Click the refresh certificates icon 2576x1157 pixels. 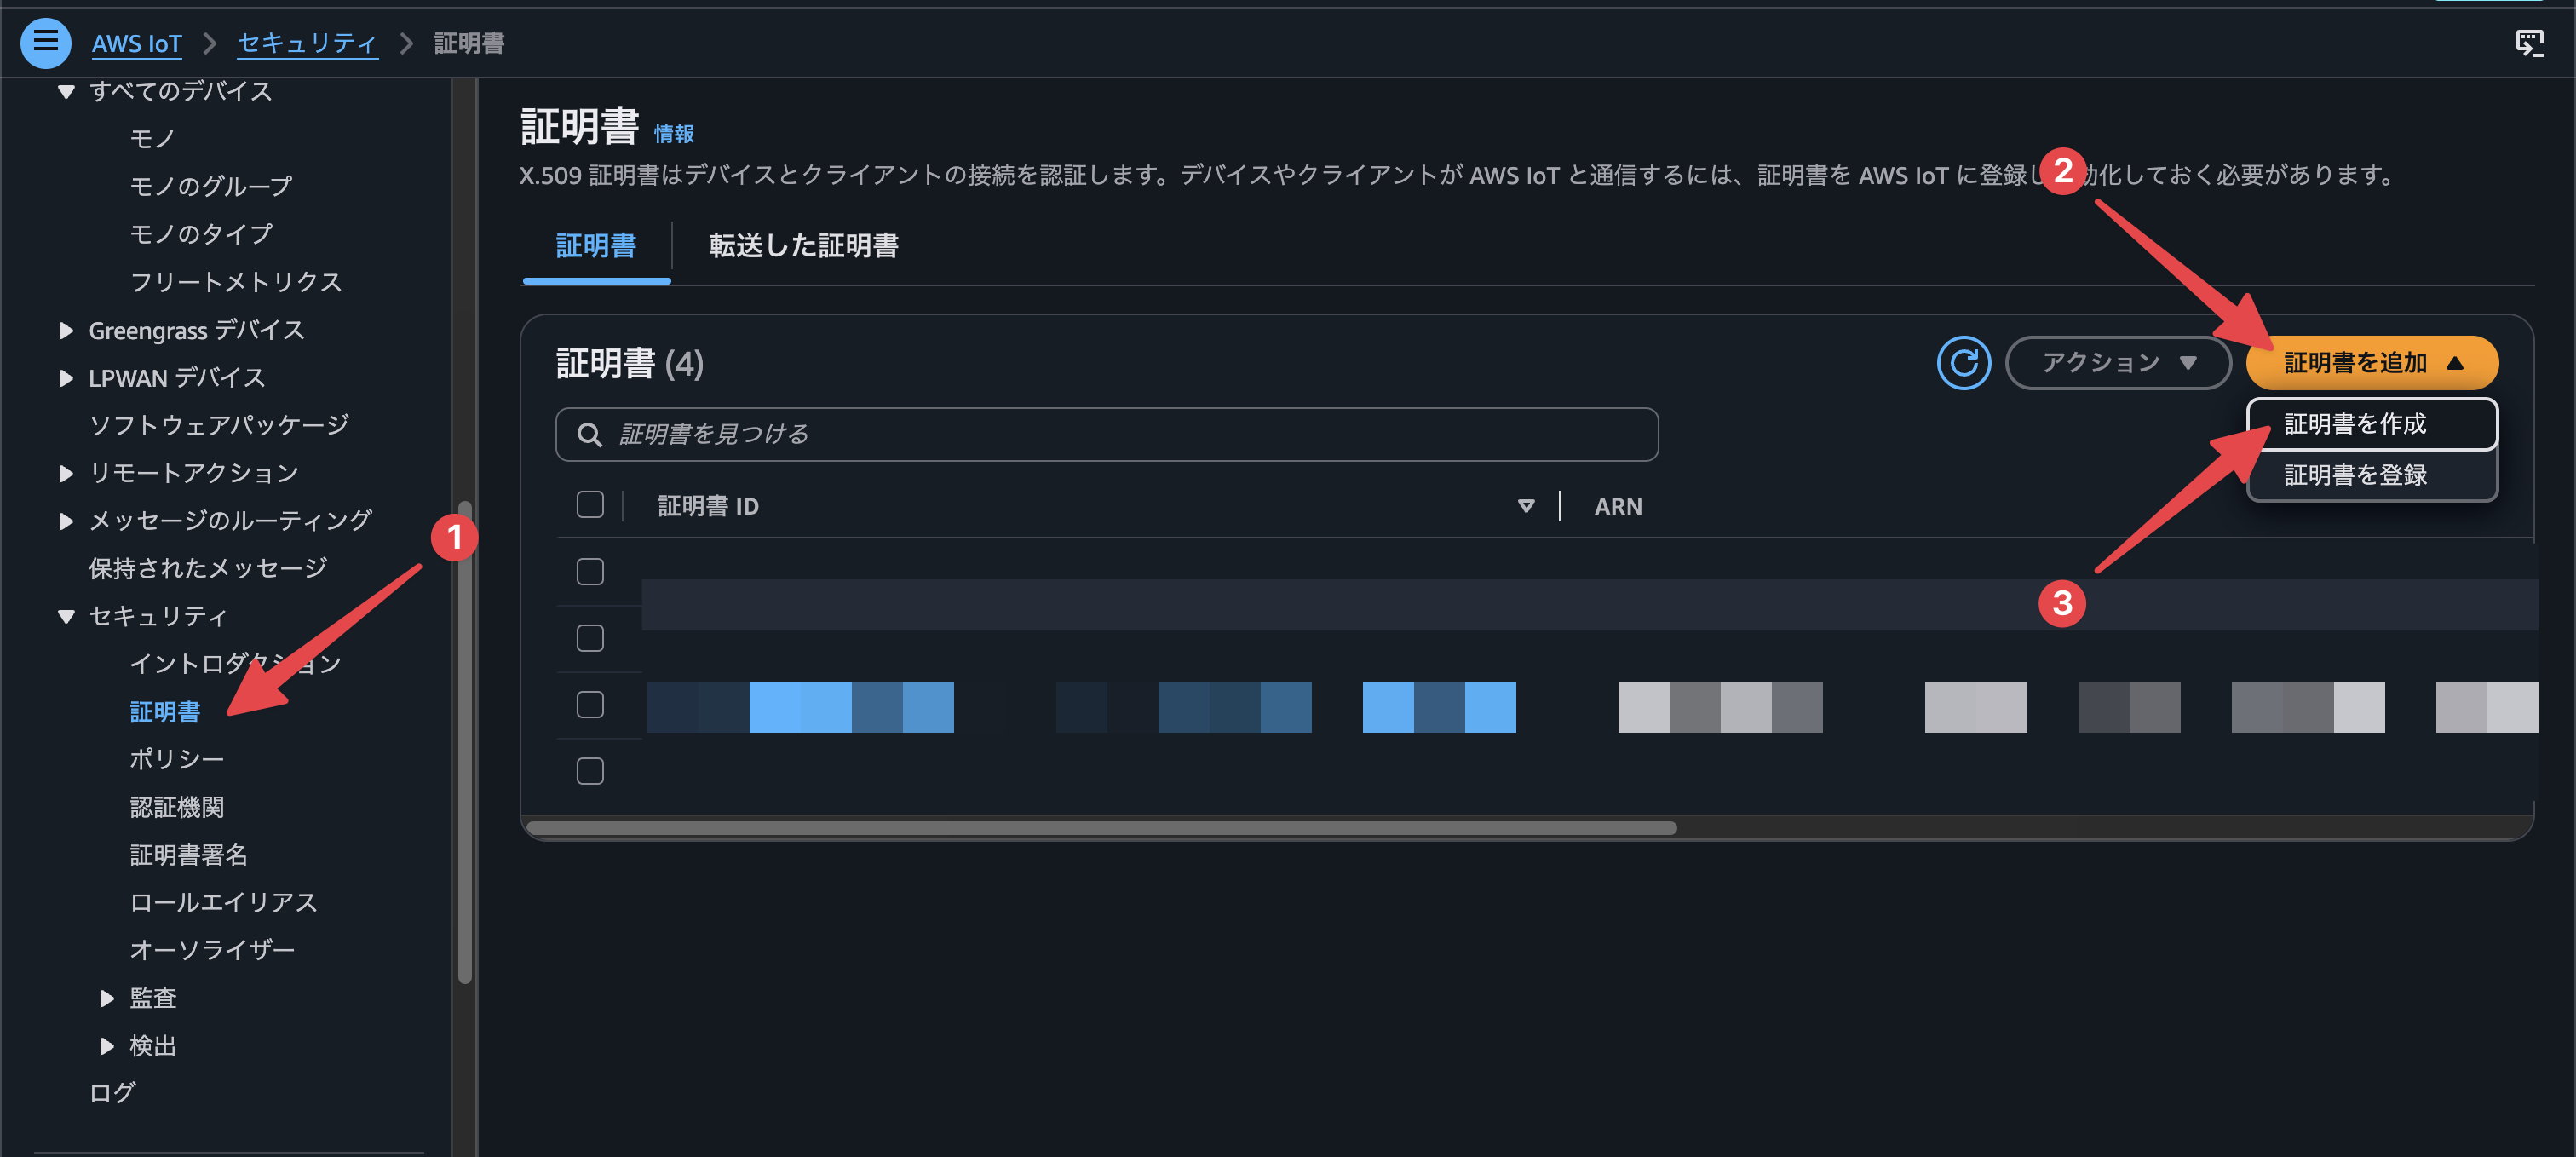pos(1963,362)
